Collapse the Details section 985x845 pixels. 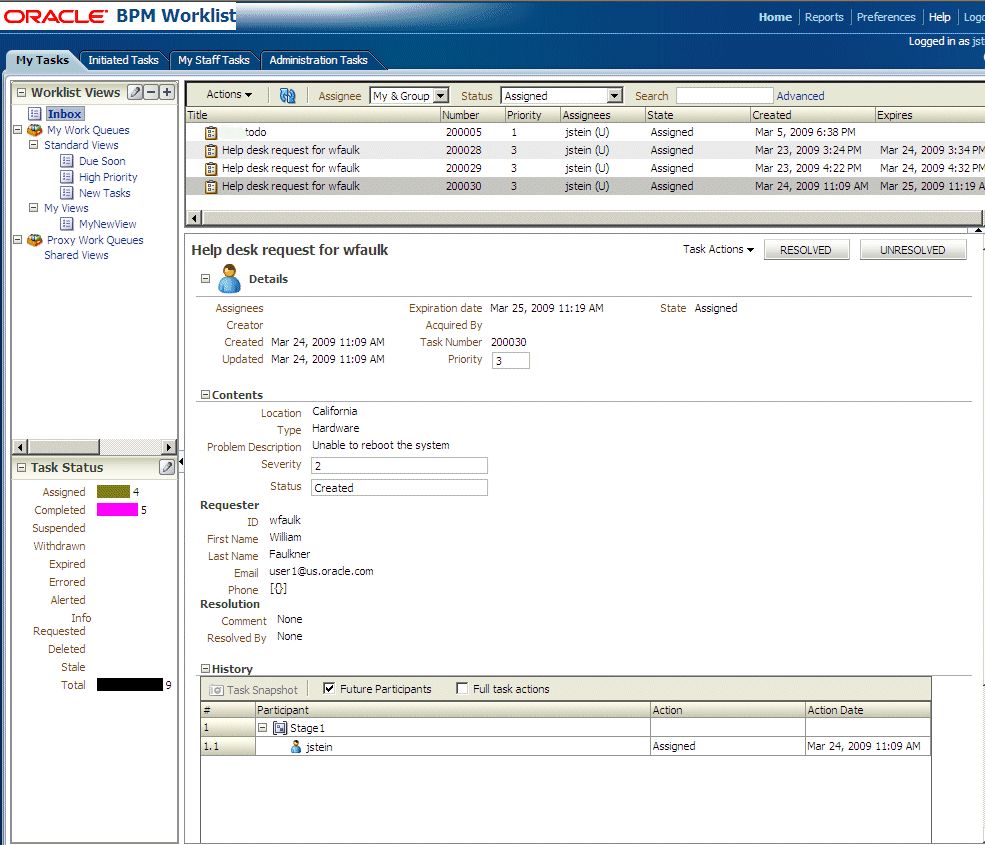click(x=205, y=279)
